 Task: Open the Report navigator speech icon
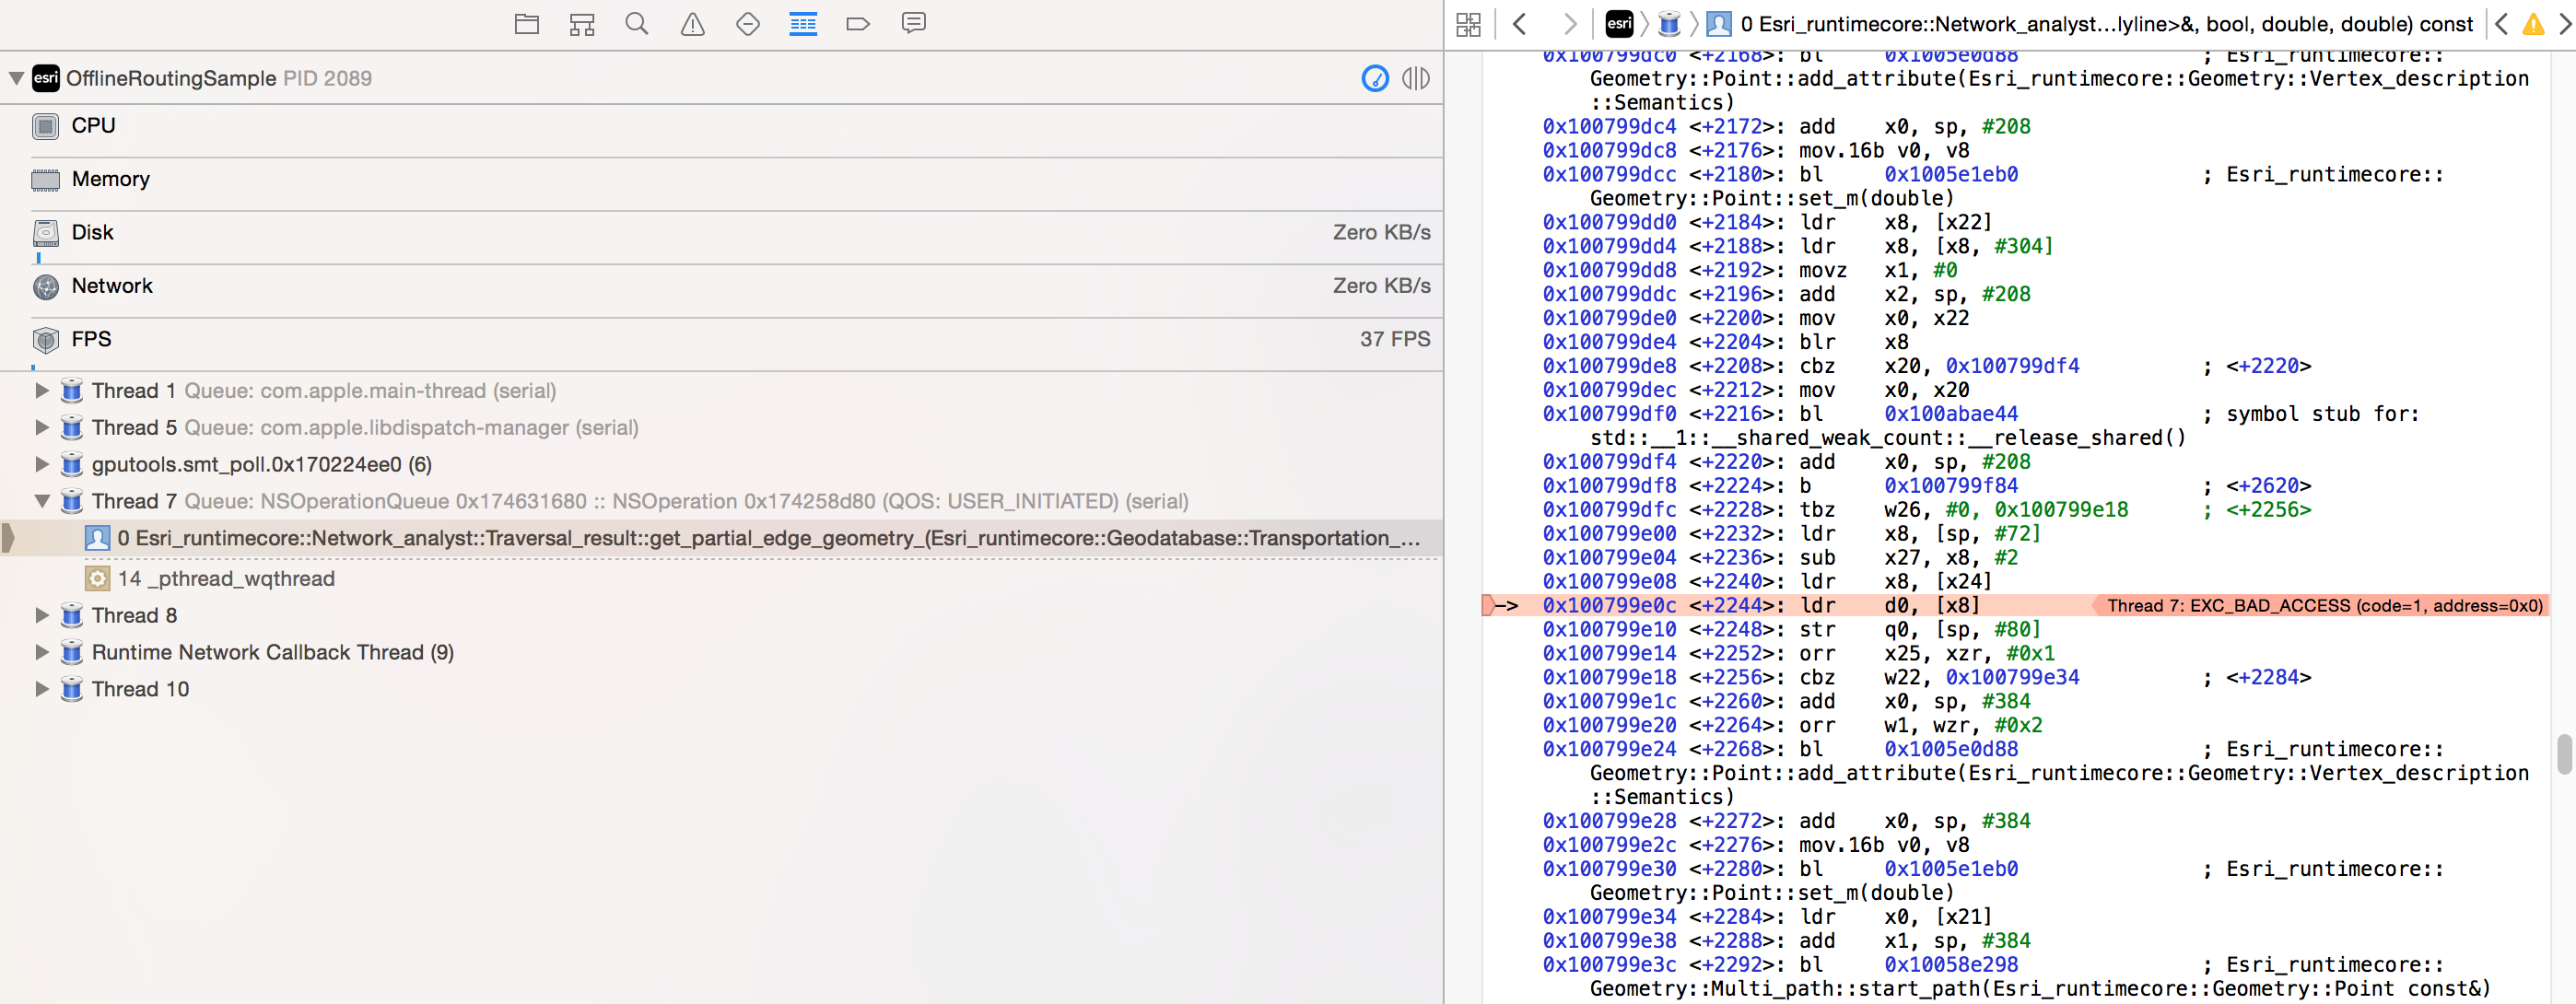[x=913, y=24]
